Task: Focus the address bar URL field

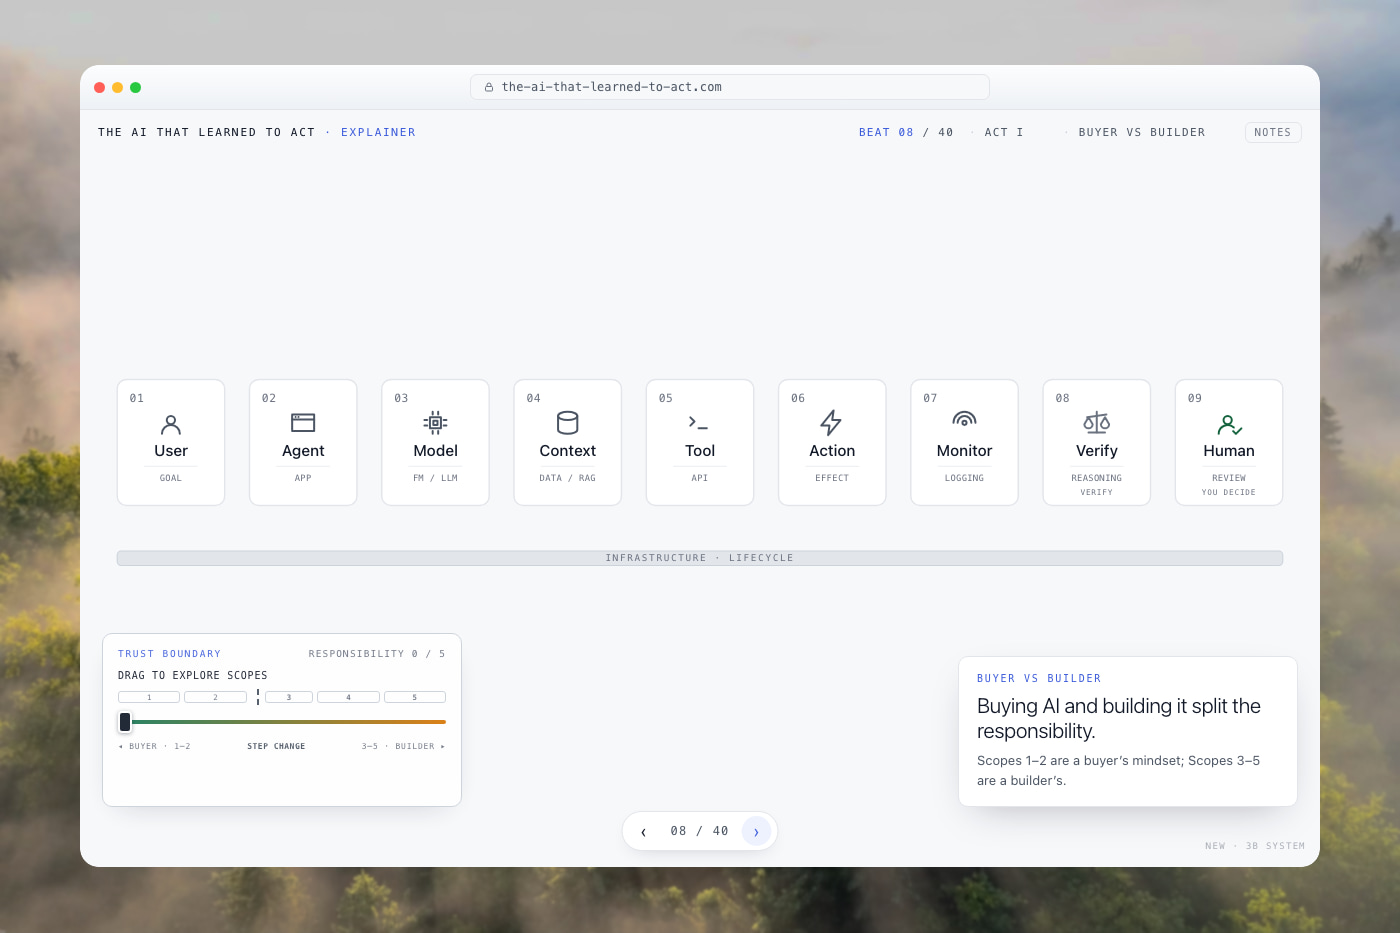Action: (730, 87)
